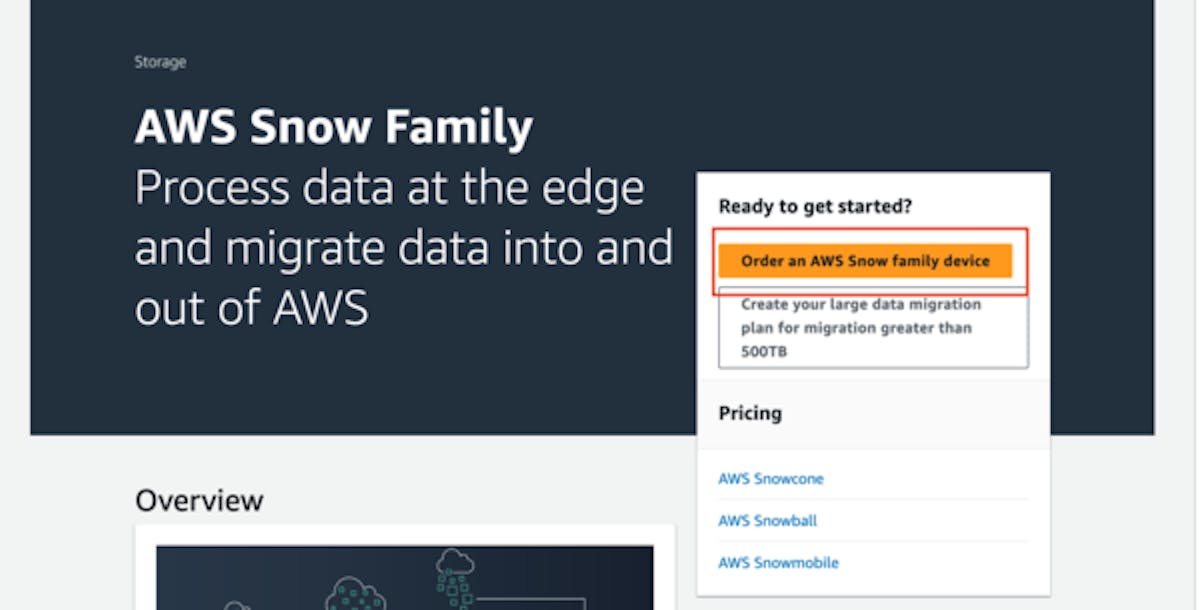
Task: Order an AWS Snow family device
Action: point(867,260)
